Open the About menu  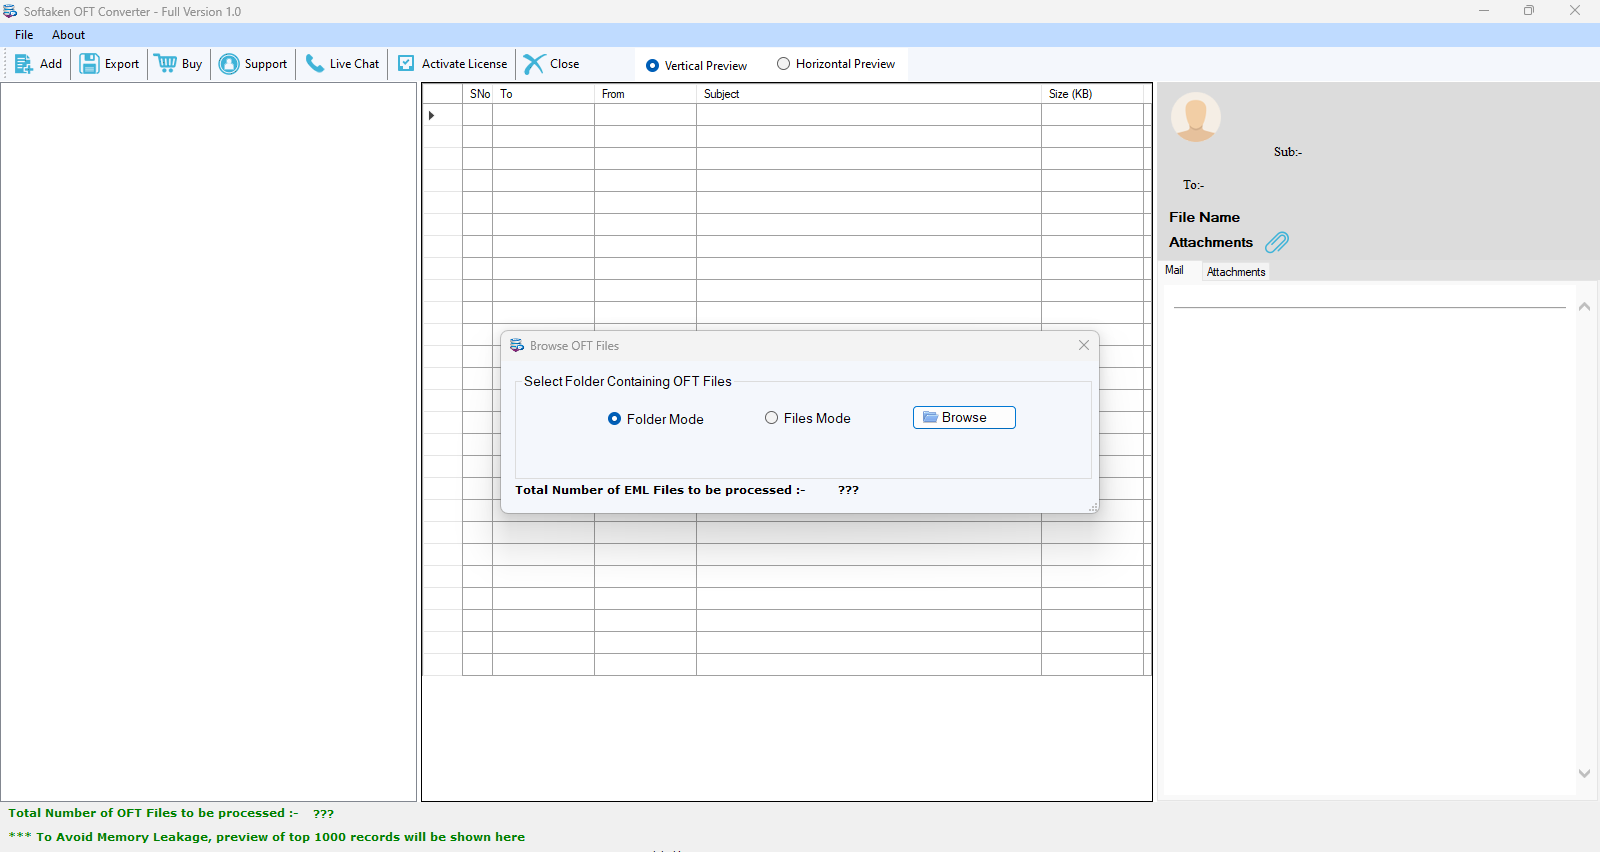(x=68, y=35)
